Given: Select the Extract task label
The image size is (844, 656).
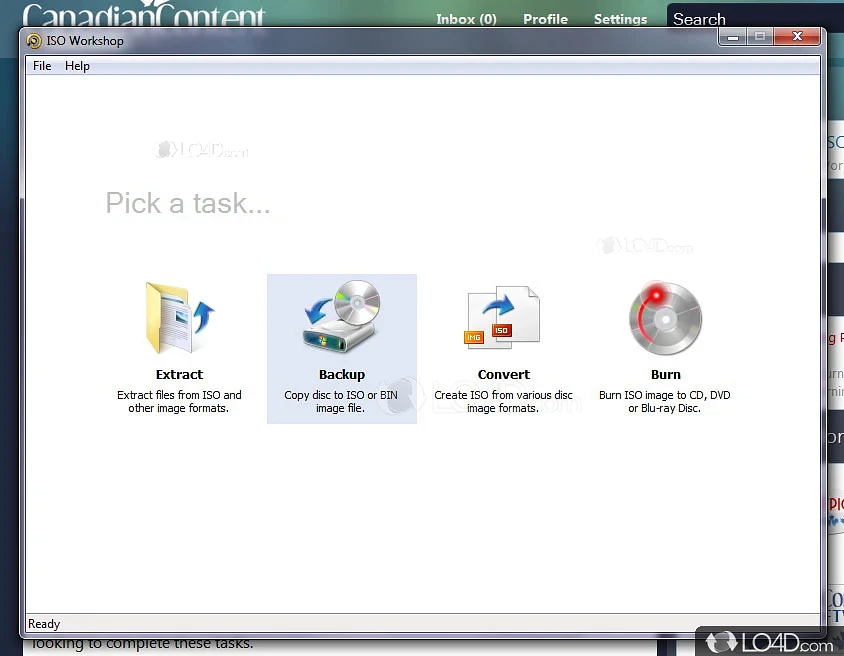Looking at the screenshot, I should click(179, 375).
